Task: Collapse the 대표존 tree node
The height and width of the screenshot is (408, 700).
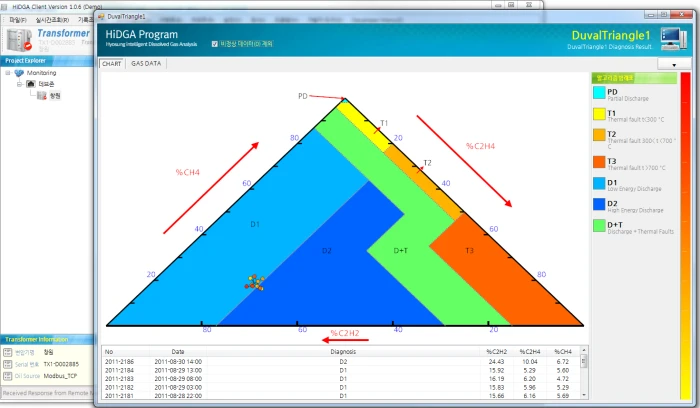Action: tap(19, 84)
